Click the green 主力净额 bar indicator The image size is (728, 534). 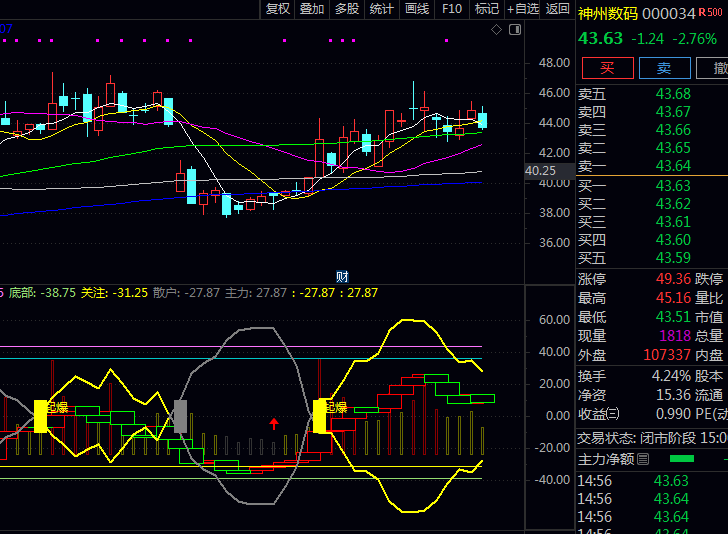click(x=681, y=459)
